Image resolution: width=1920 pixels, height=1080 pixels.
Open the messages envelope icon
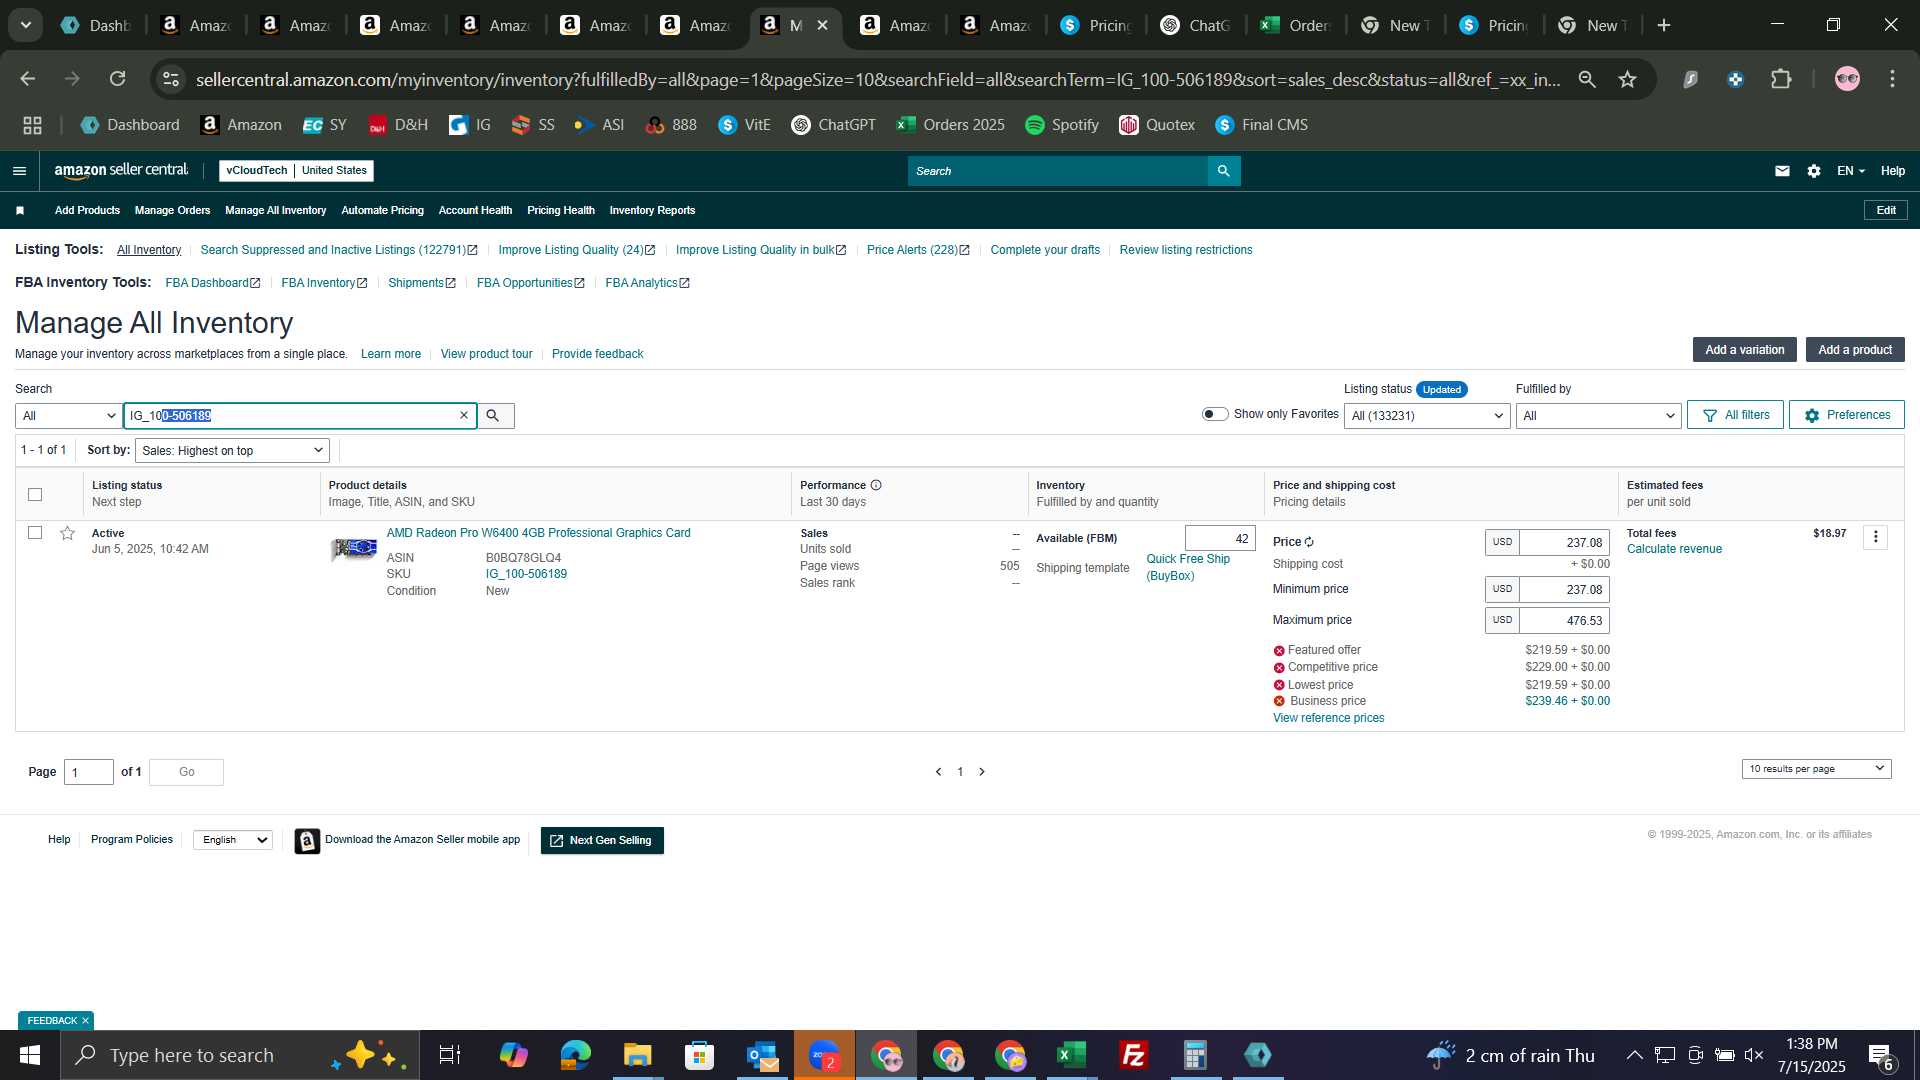(x=1782, y=171)
